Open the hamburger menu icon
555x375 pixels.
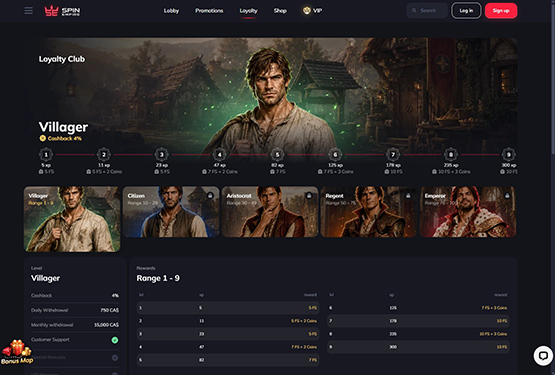(x=29, y=11)
